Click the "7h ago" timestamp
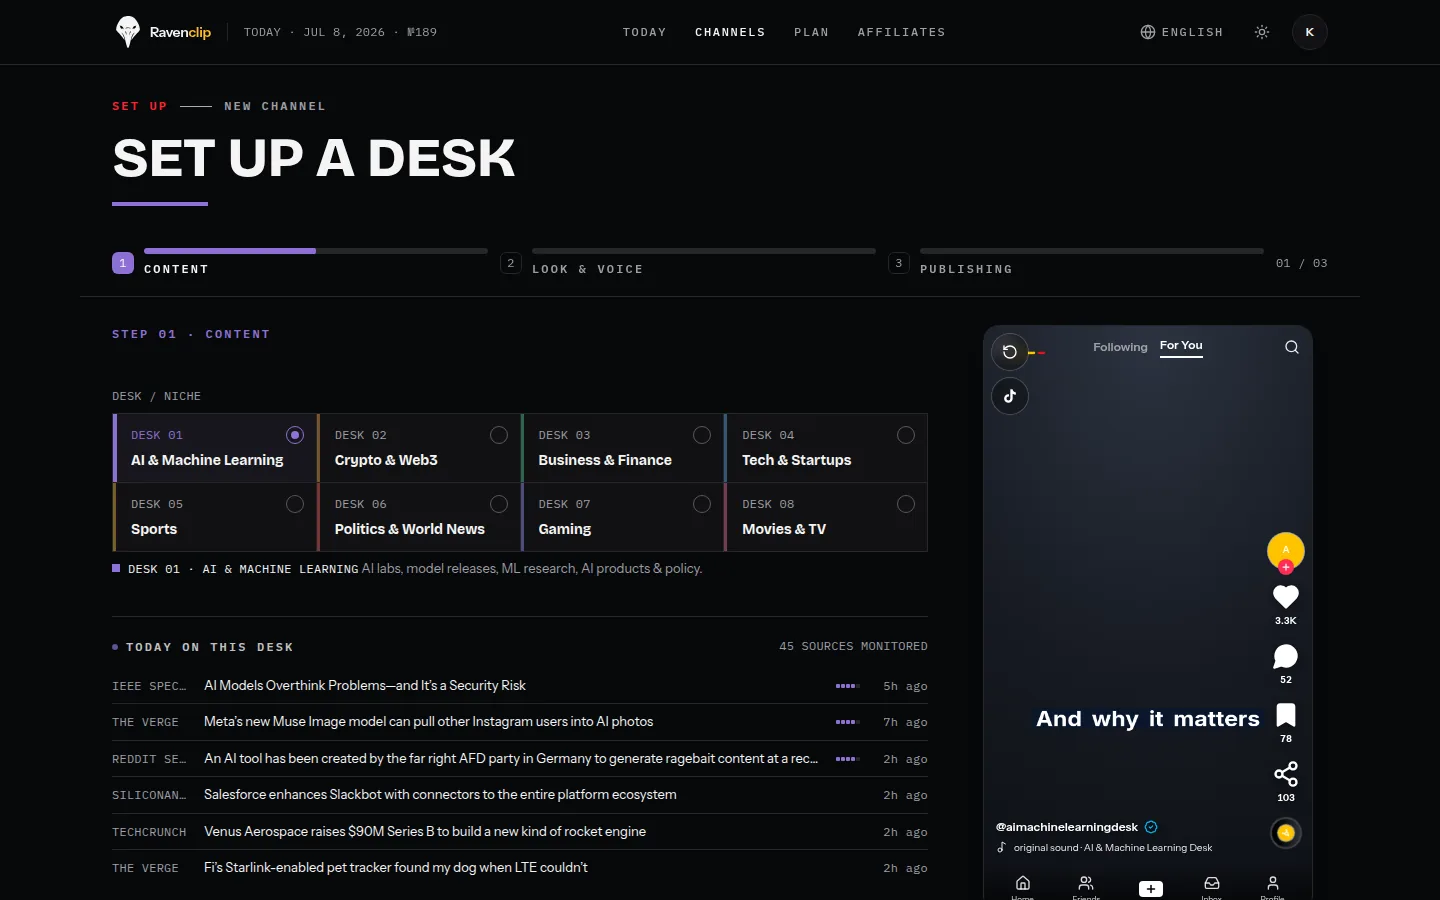The height and width of the screenshot is (900, 1440). point(905,722)
